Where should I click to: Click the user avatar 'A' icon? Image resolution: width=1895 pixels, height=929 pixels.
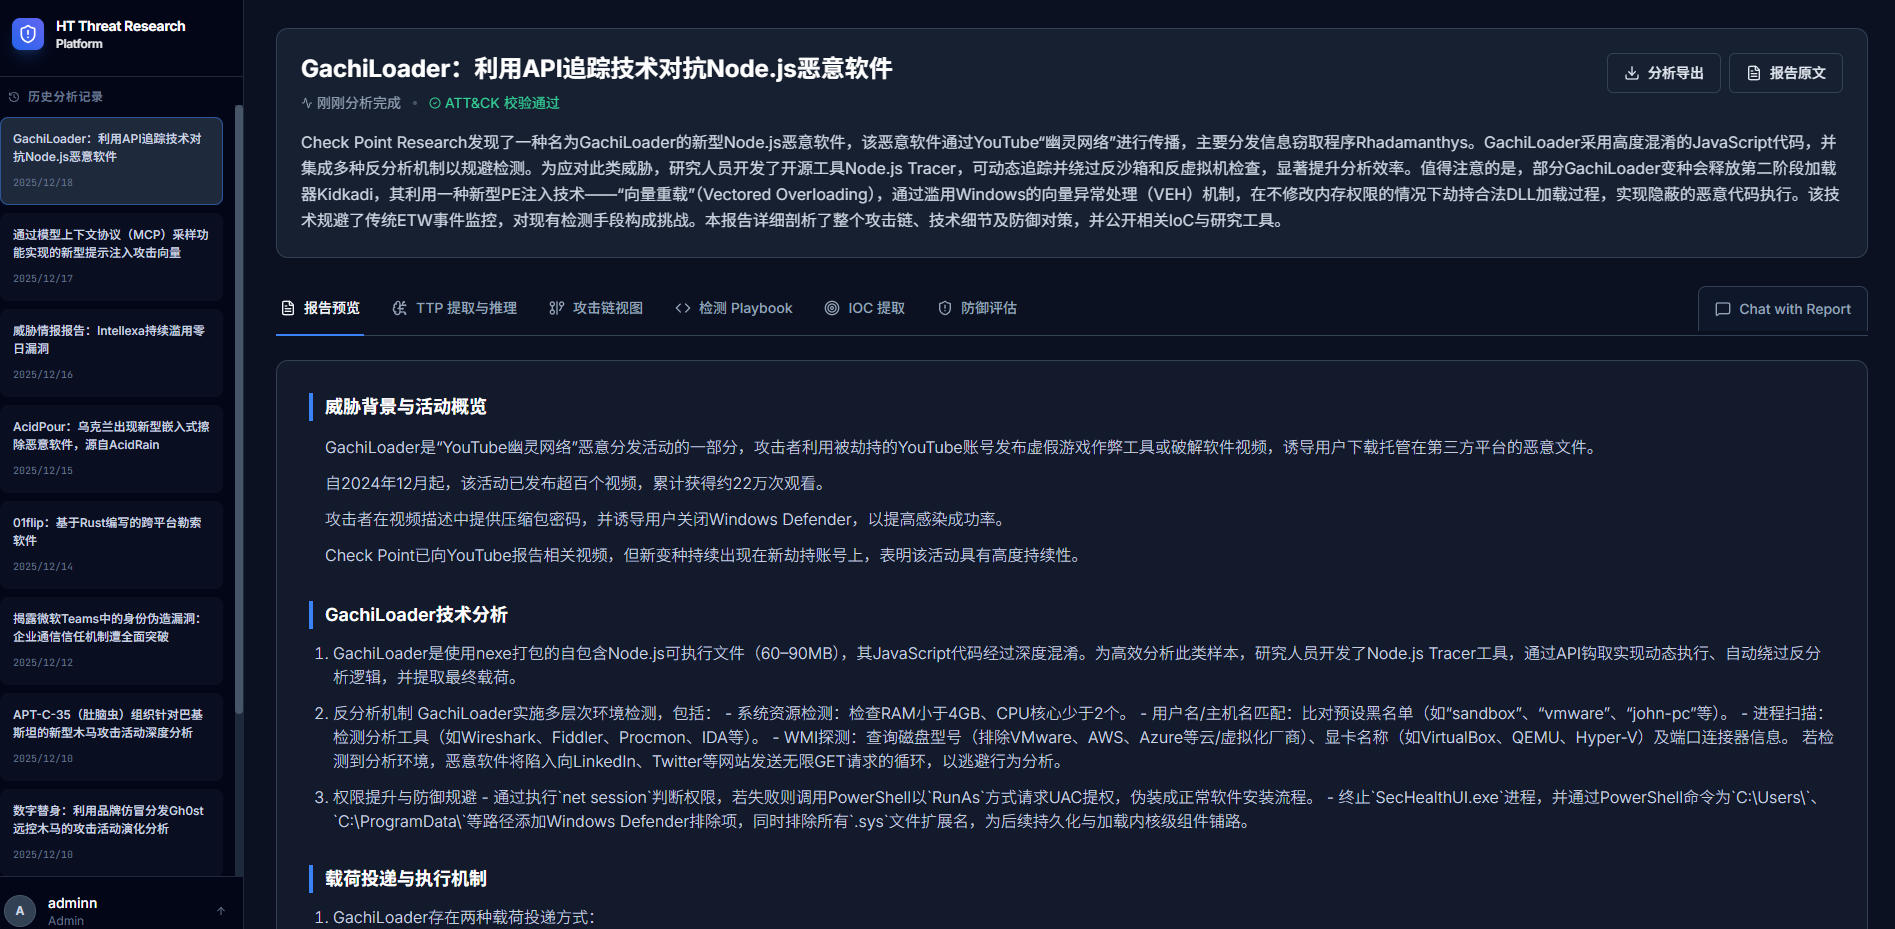point(20,911)
